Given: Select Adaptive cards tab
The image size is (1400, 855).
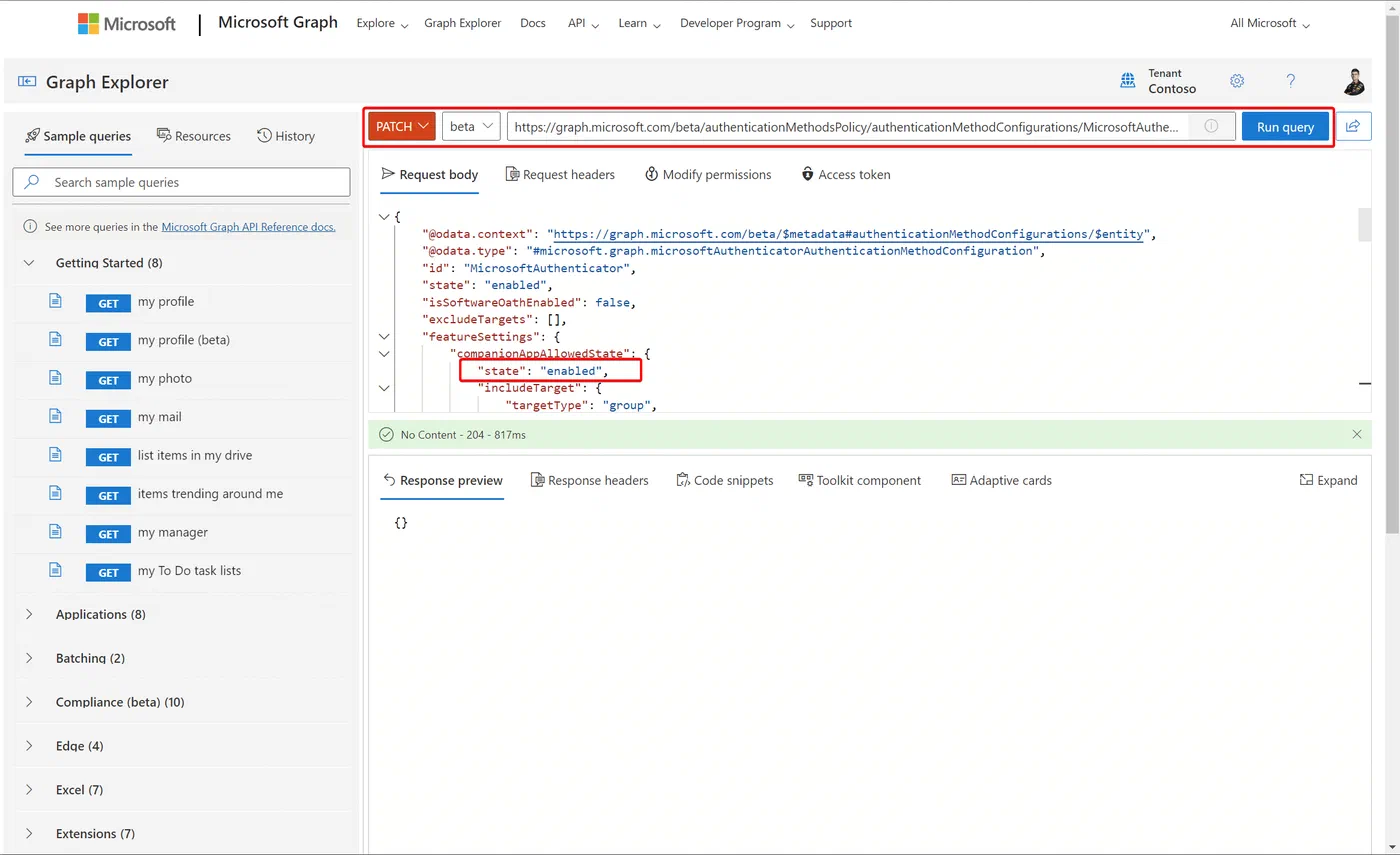Looking at the screenshot, I should pyautogui.click(x=1001, y=480).
